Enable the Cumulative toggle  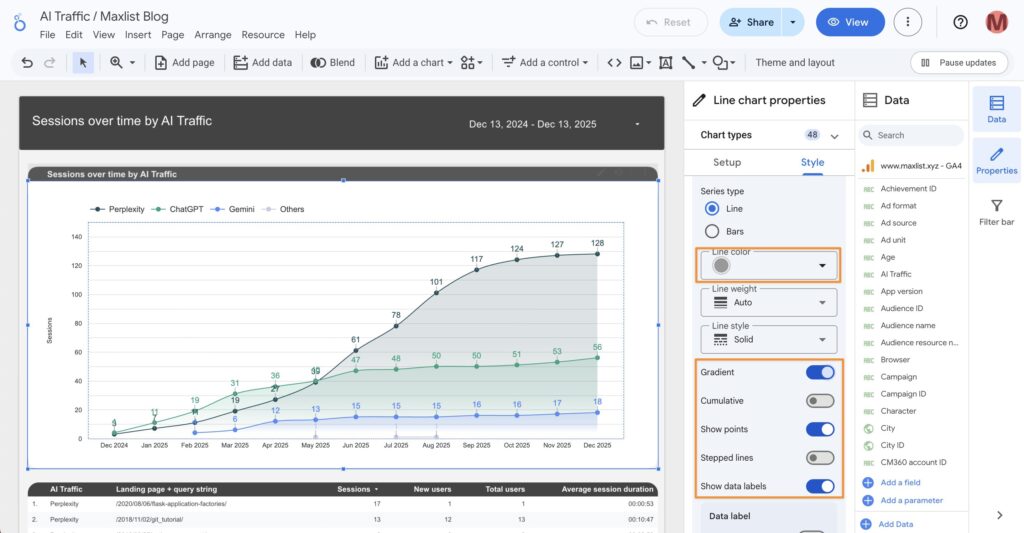point(820,401)
